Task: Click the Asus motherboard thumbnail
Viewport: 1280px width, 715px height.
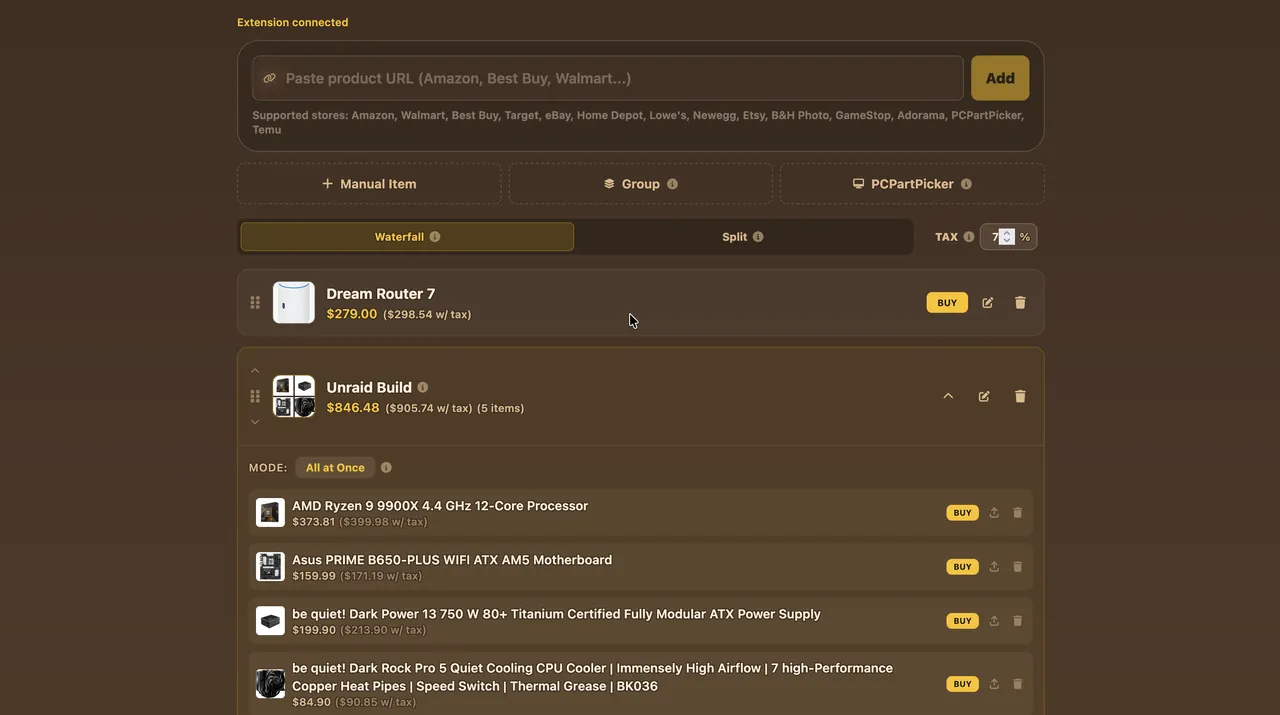Action: tap(270, 567)
